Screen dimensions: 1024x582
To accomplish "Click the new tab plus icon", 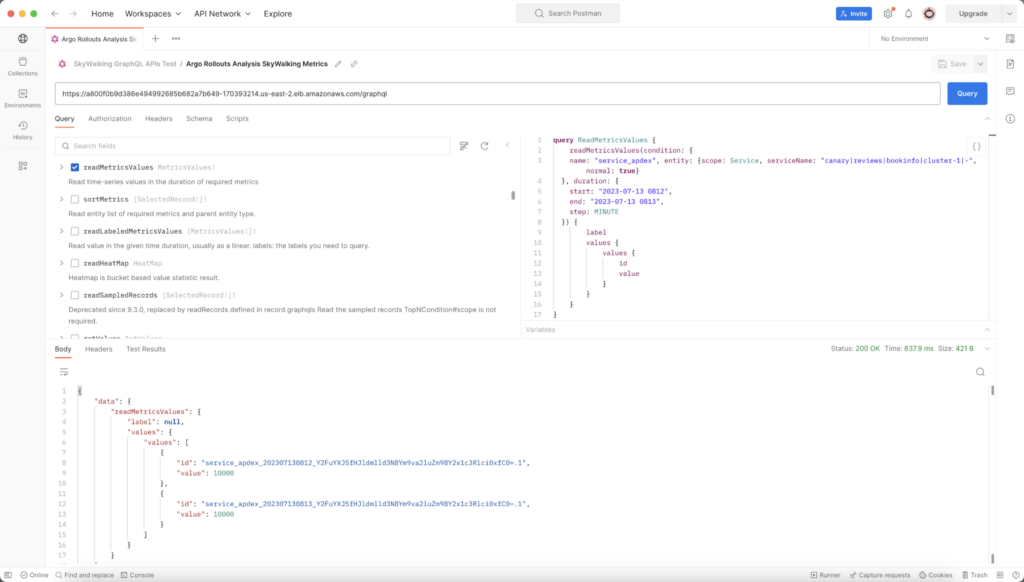I will [x=155, y=38].
